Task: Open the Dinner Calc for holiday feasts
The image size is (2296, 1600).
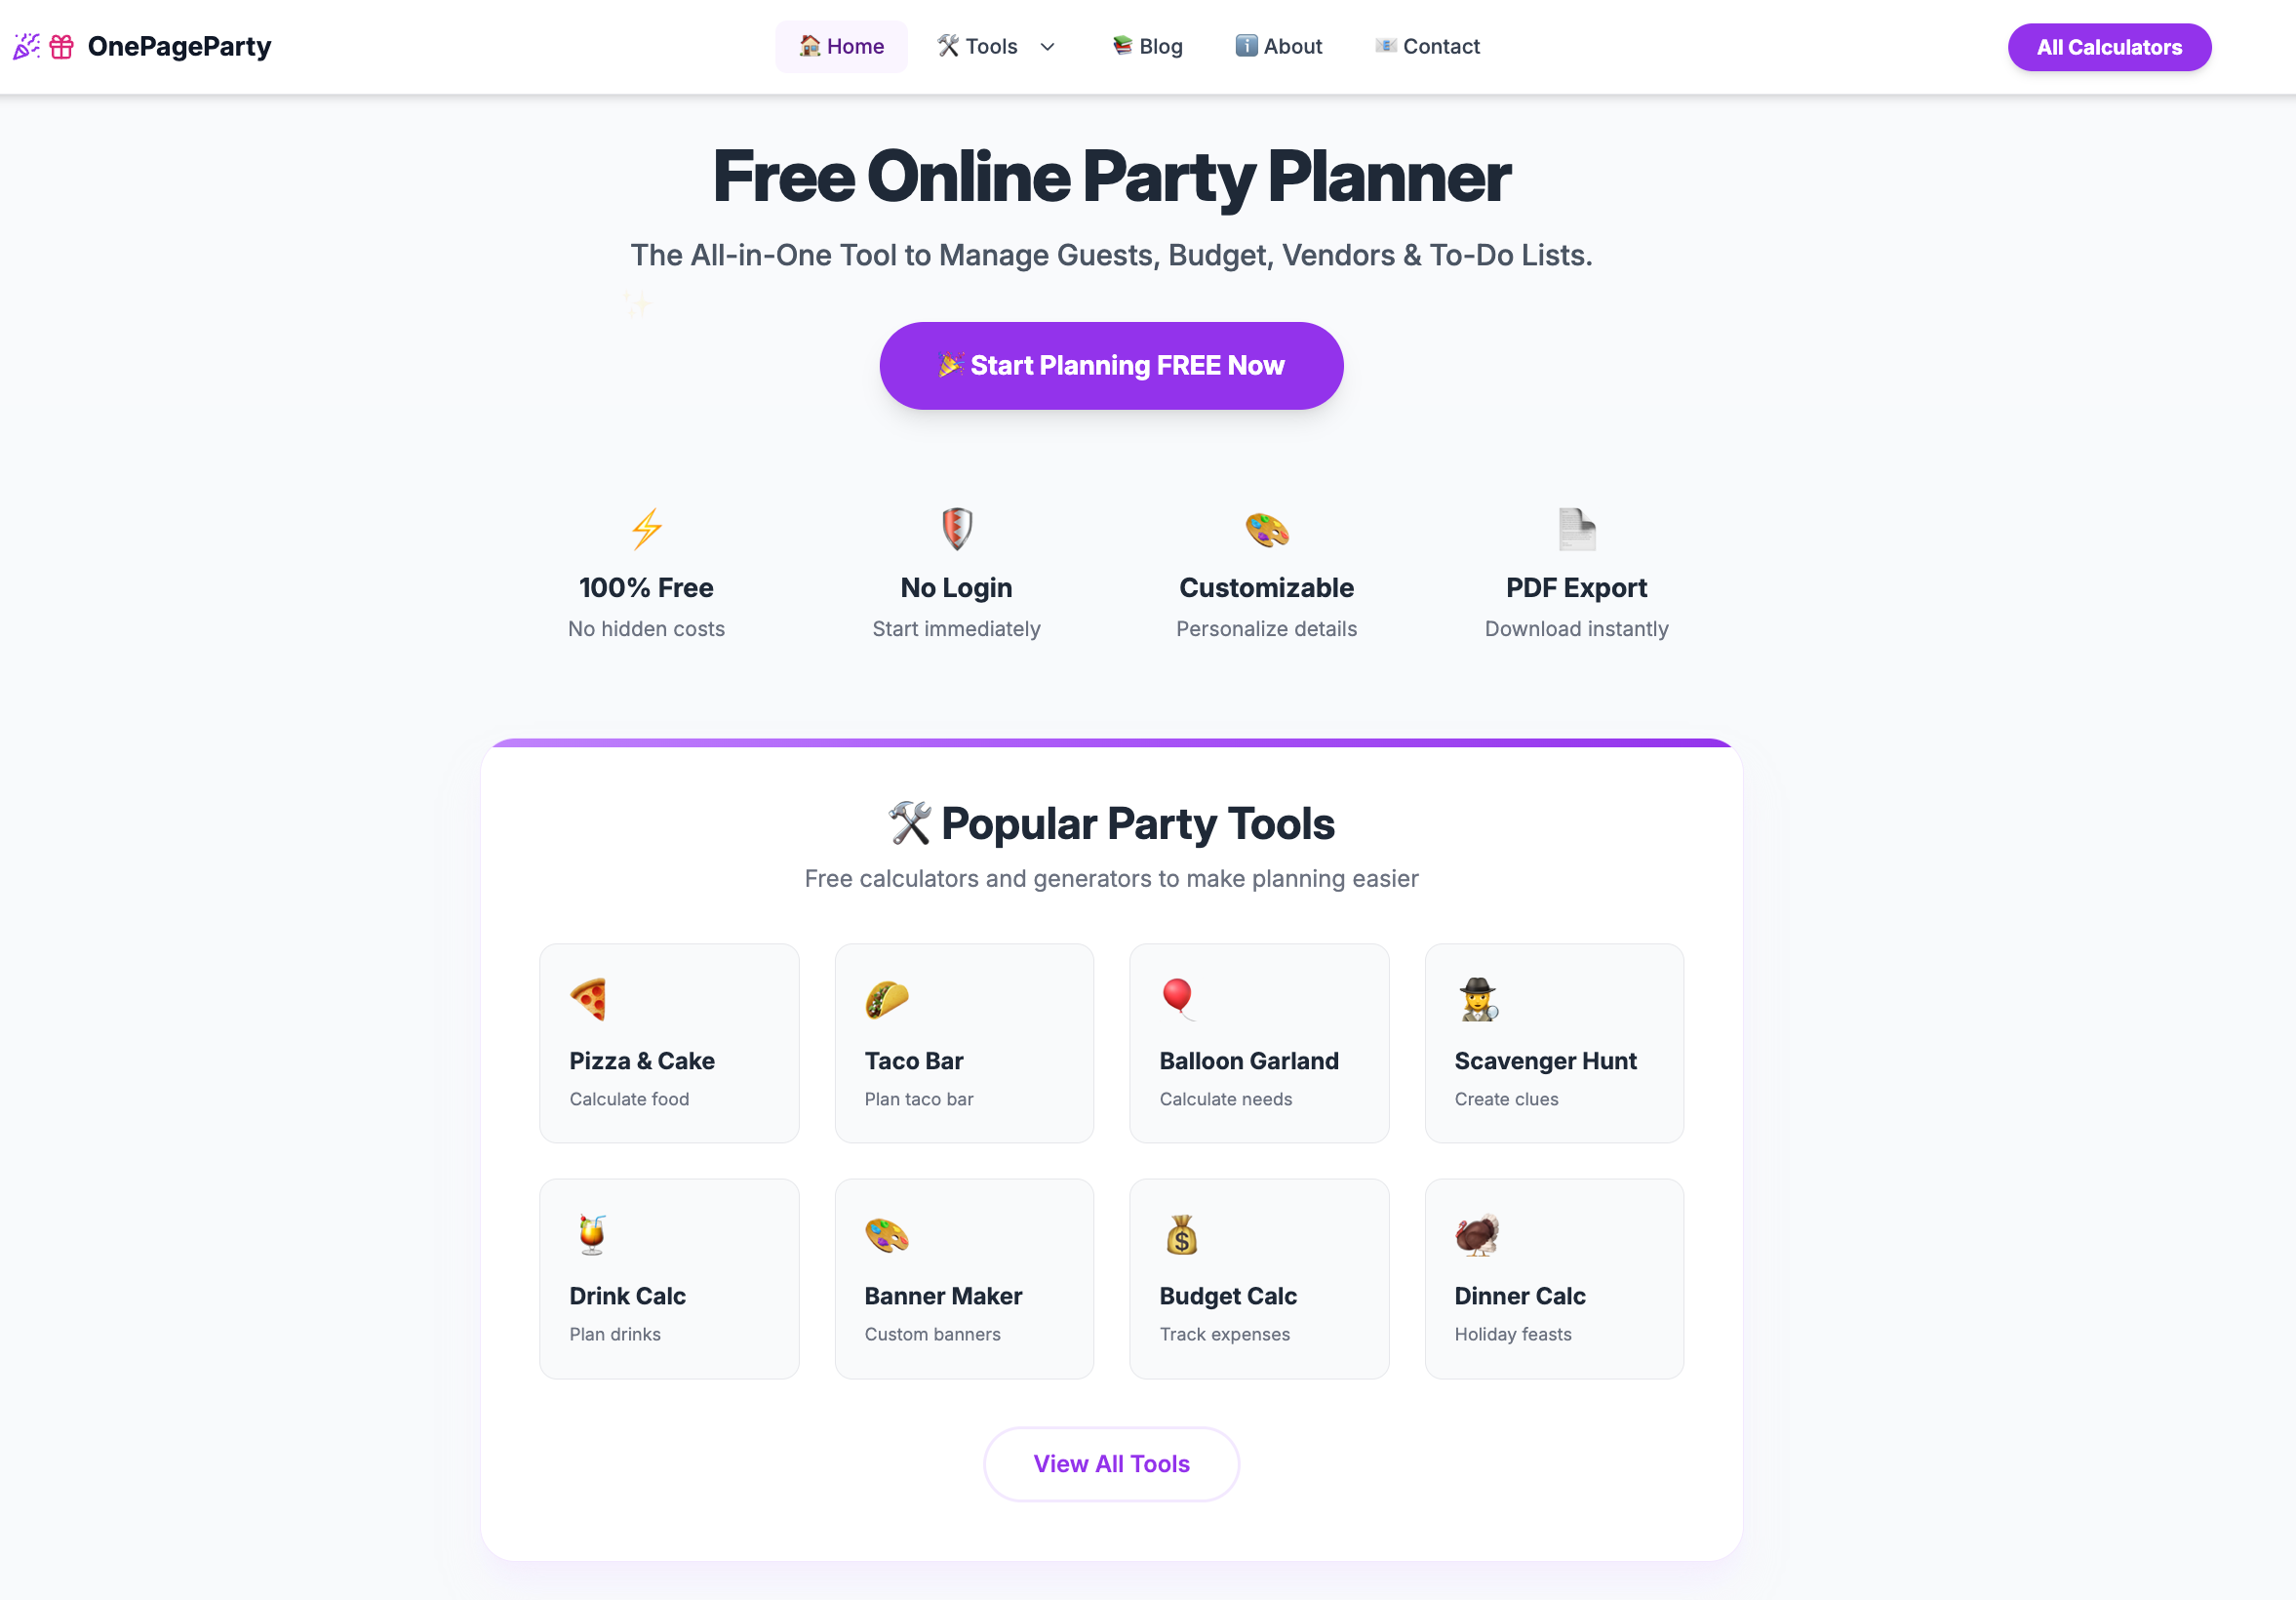Action: (x=1553, y=1278)
